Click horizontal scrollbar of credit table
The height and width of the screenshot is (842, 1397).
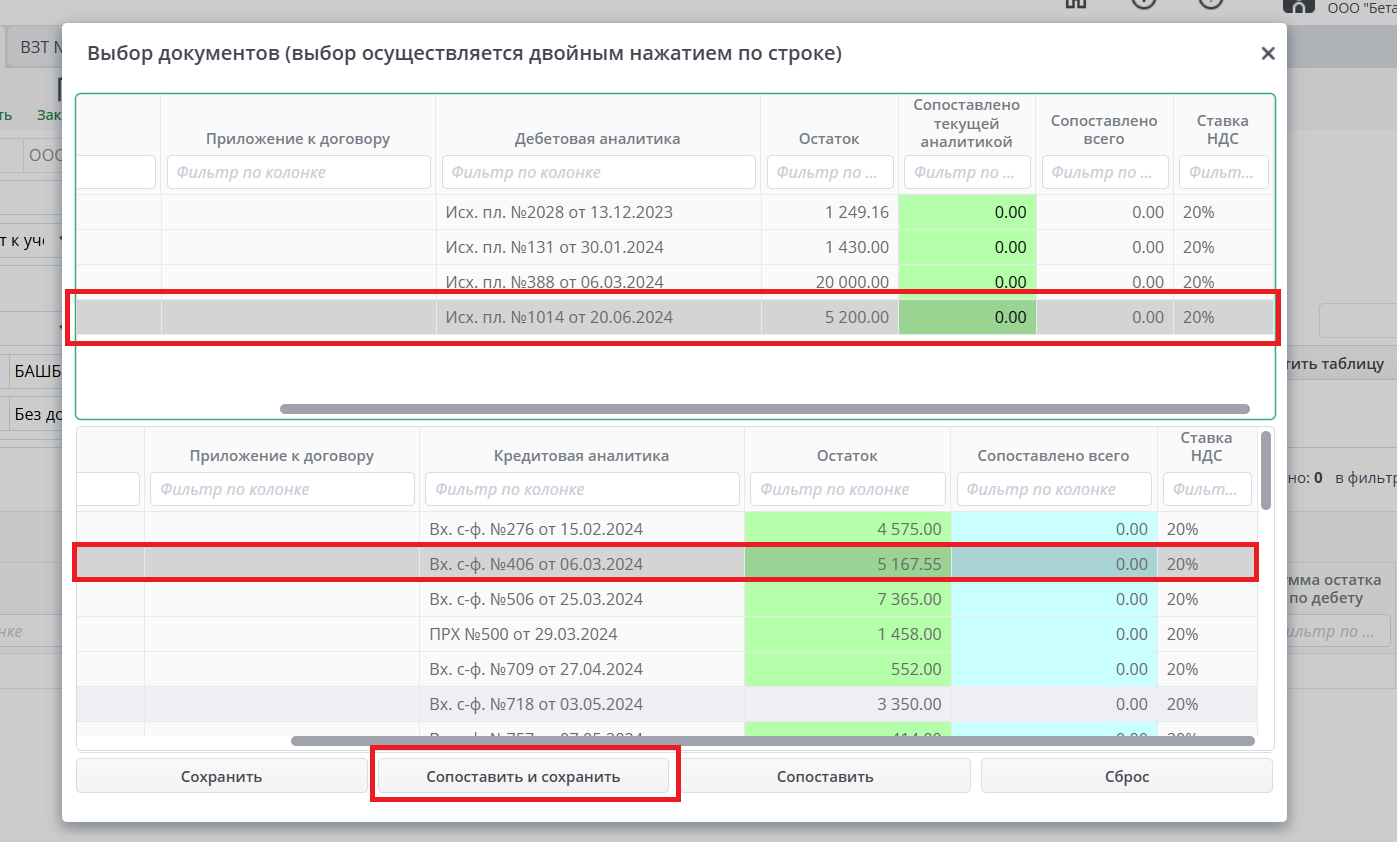[772, 741]
